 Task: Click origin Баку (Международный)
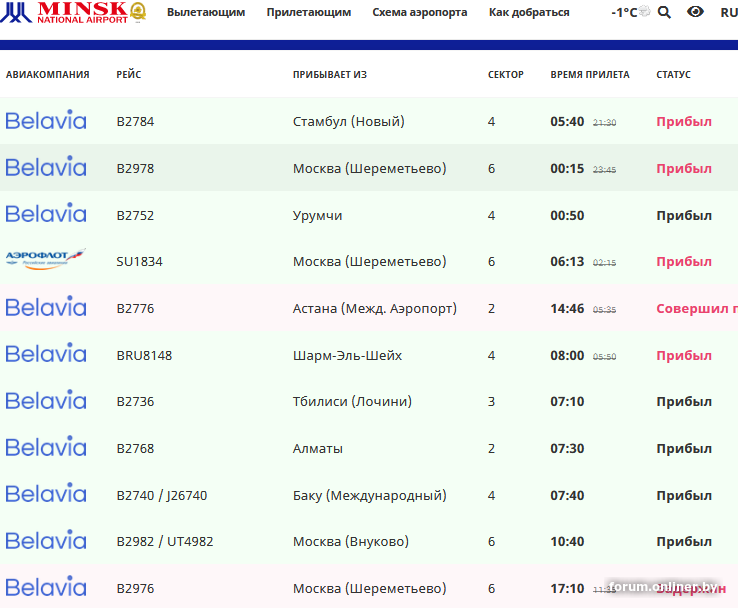click(x=369, y=496)
